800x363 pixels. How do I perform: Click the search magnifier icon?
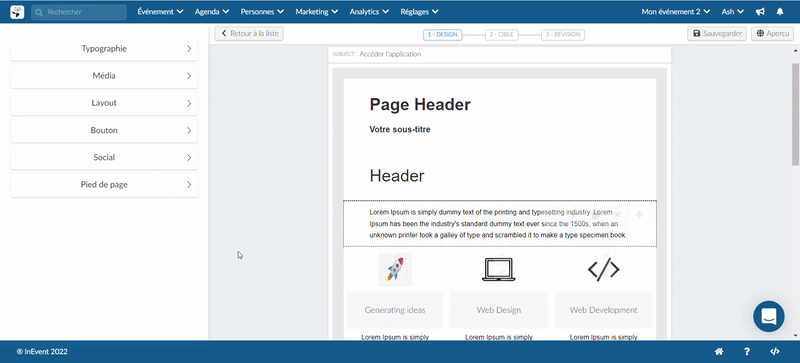39,12
